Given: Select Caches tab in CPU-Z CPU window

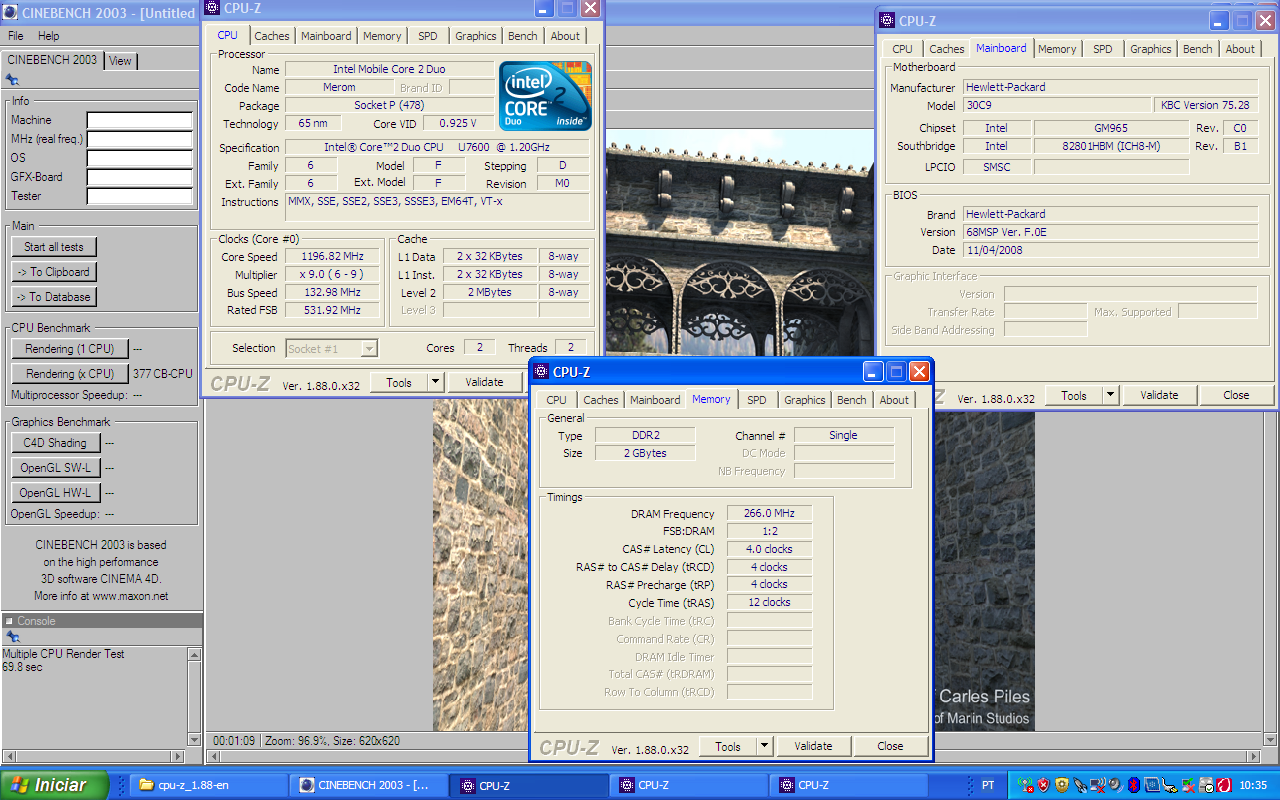Looking at the screenshot, I should click(x=271, y=36).
